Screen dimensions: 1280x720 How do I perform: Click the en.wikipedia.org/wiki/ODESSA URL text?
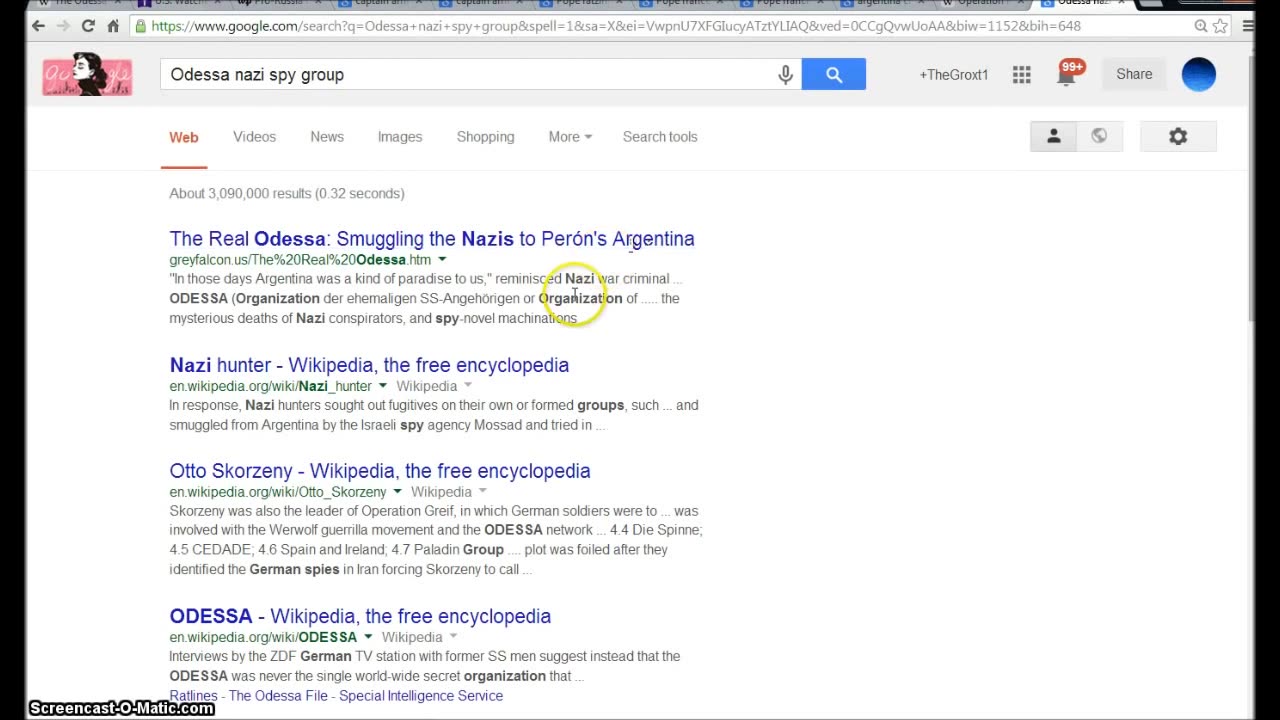coord(263,637)
